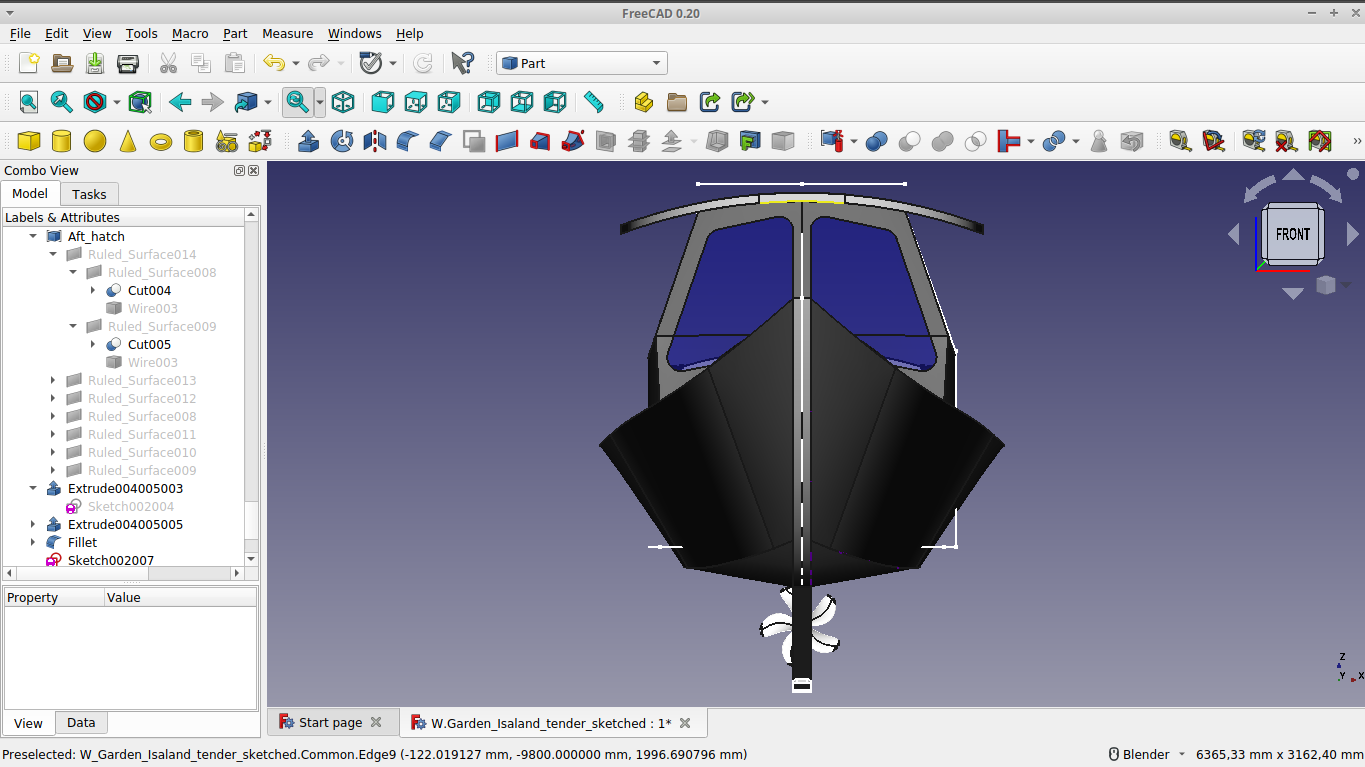Open a document with folder icon

point(62,63)
